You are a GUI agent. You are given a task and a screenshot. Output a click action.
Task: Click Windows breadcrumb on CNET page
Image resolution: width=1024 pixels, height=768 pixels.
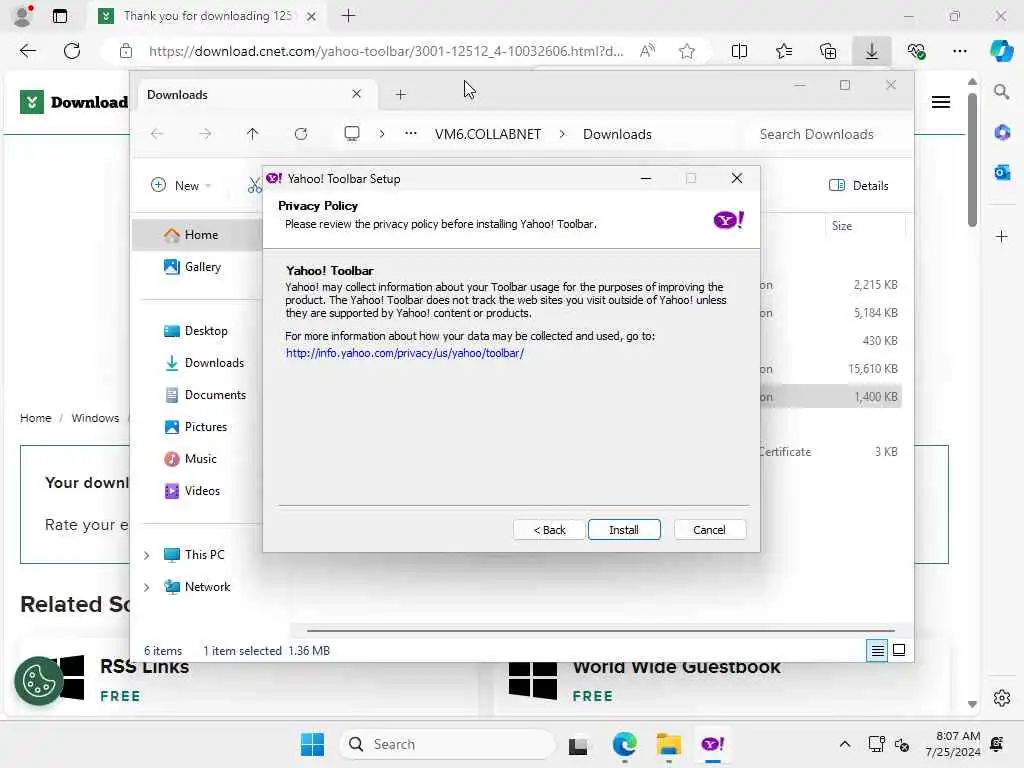(x=95, y=418)
